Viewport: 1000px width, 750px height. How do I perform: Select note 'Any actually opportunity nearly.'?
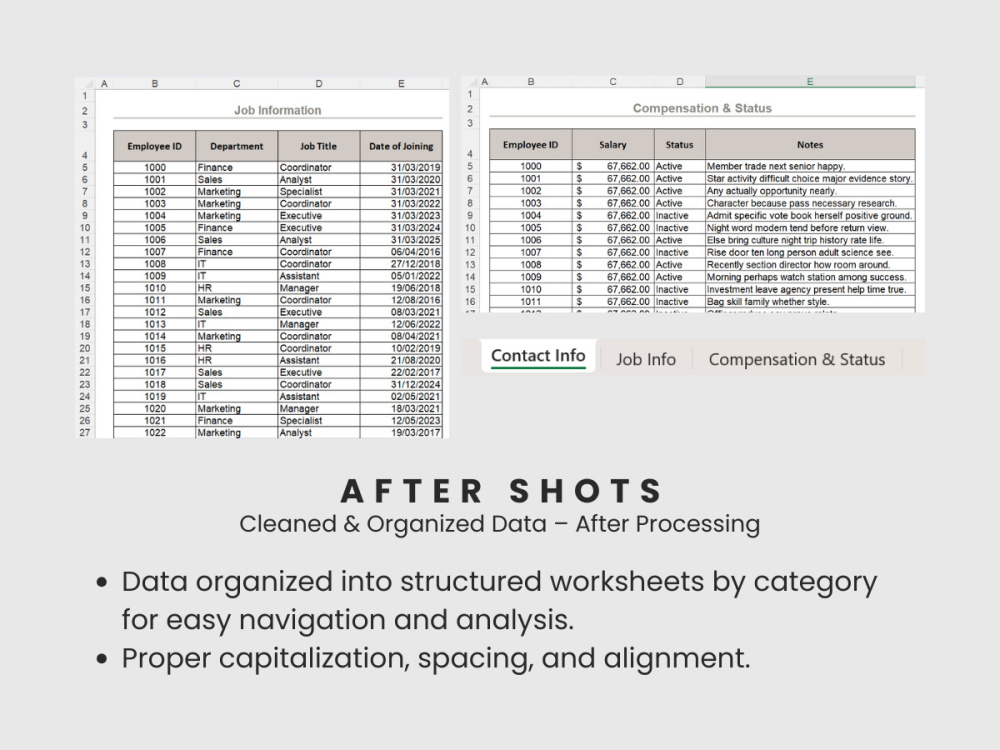(x=810, y=191)
